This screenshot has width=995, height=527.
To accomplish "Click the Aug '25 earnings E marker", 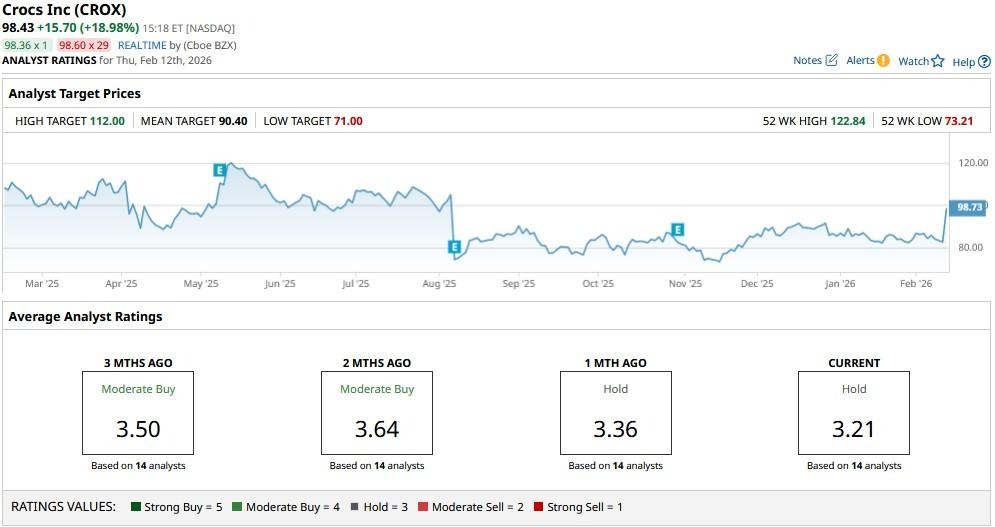I will (454, 247).
